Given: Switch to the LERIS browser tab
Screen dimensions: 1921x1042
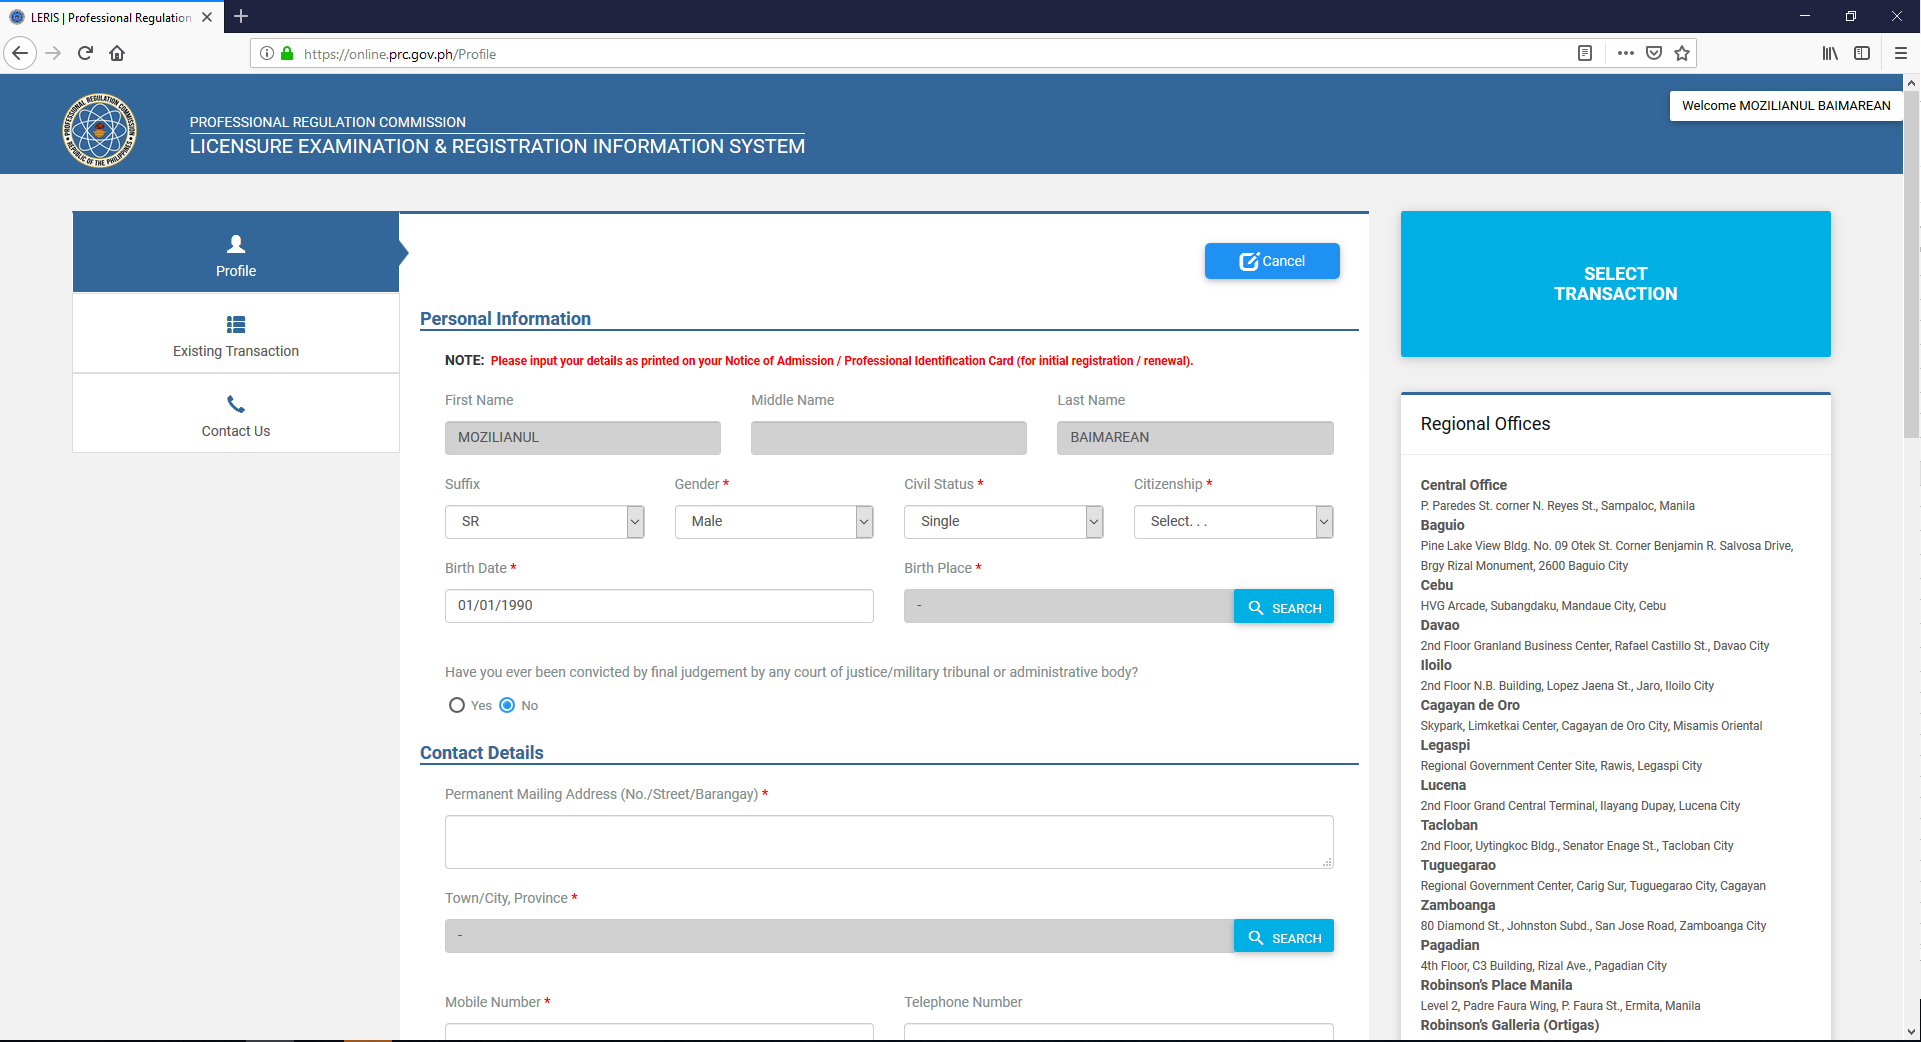Looking at the screenshot, I should coord(110,16).
